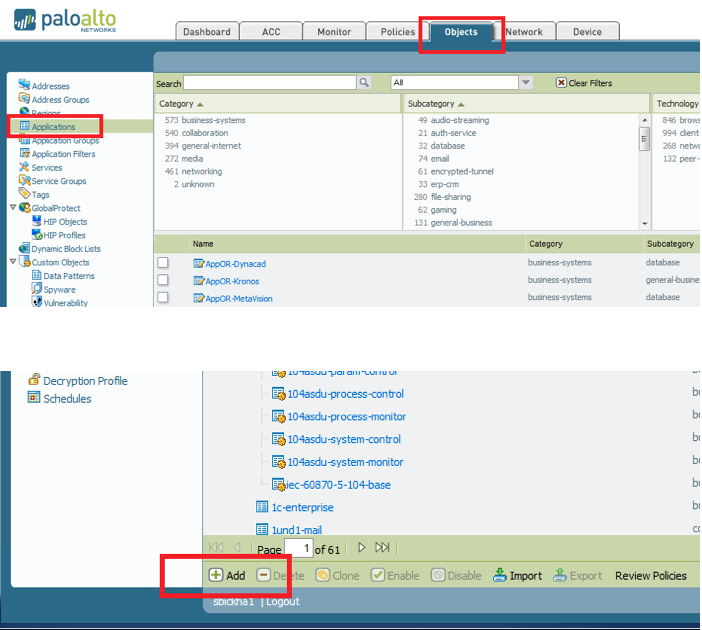Open the Dashboard tab
The image size is (702, 630).
tap(207, 31)
